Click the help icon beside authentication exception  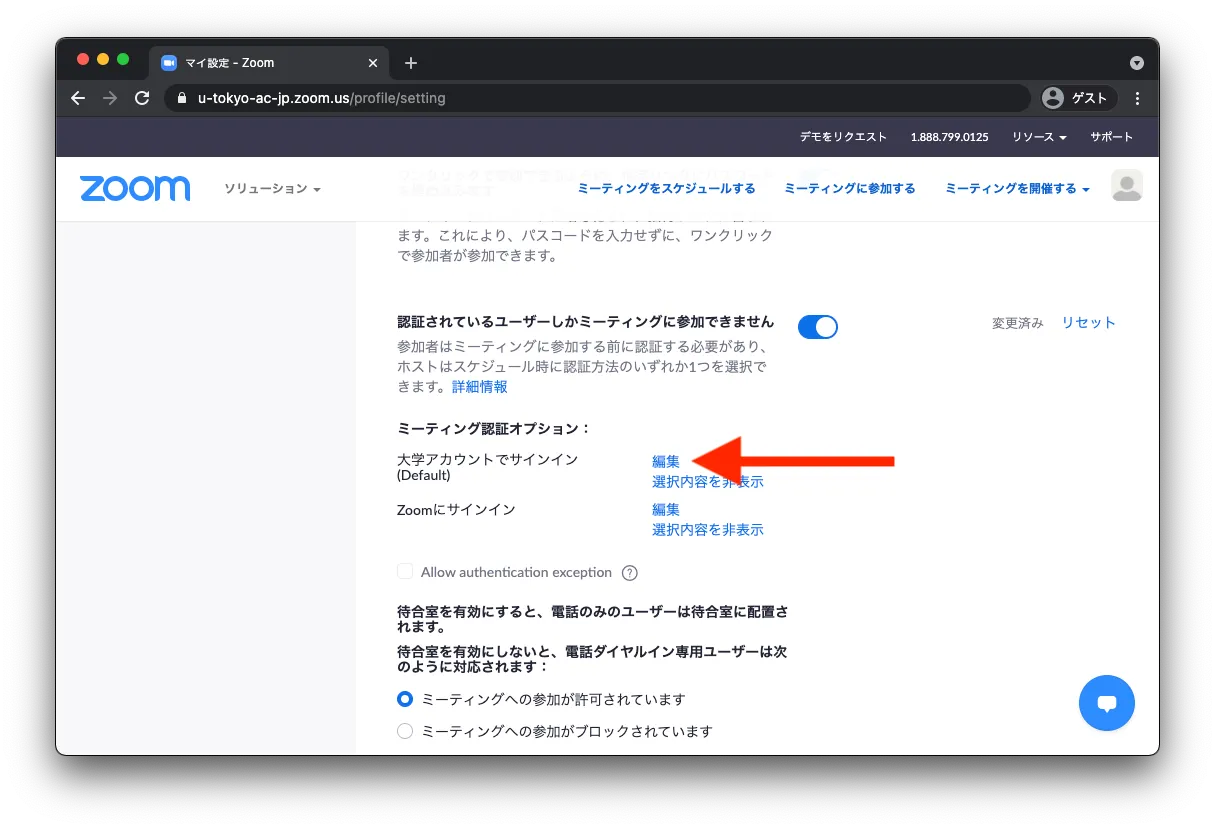(x=629, y=573)
